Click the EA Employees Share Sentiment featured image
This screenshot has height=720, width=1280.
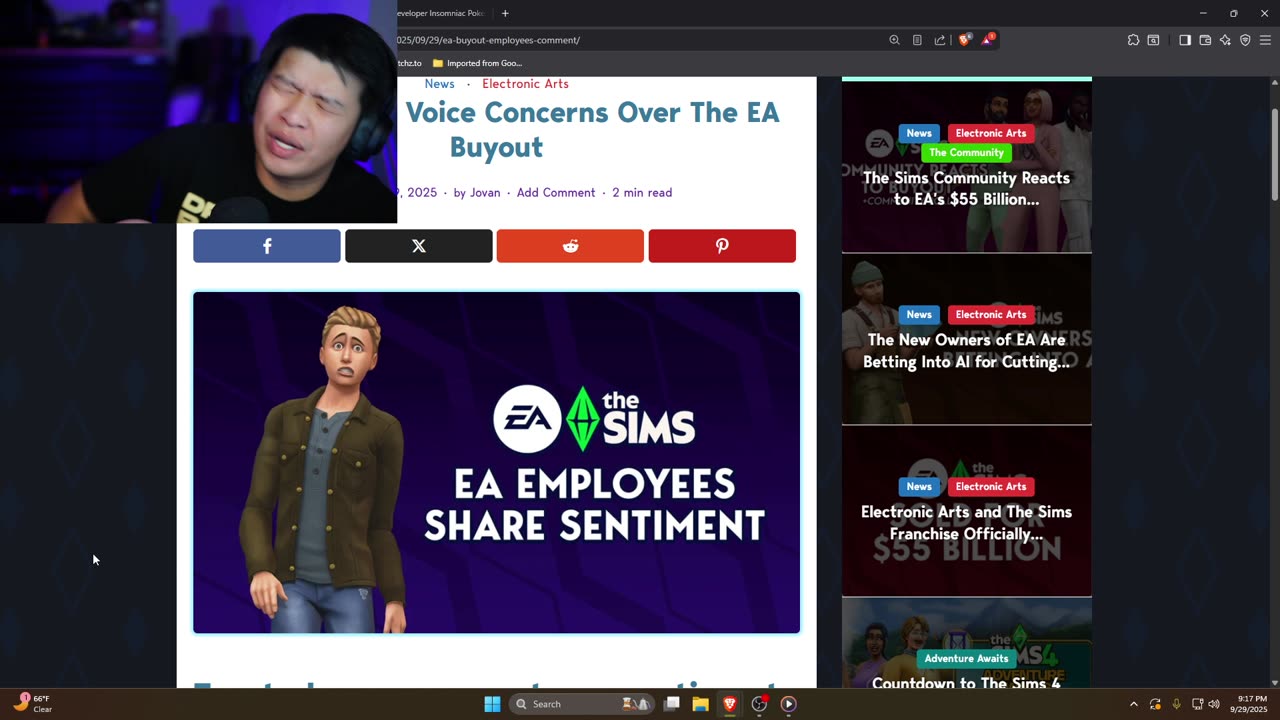pos(497,462)
